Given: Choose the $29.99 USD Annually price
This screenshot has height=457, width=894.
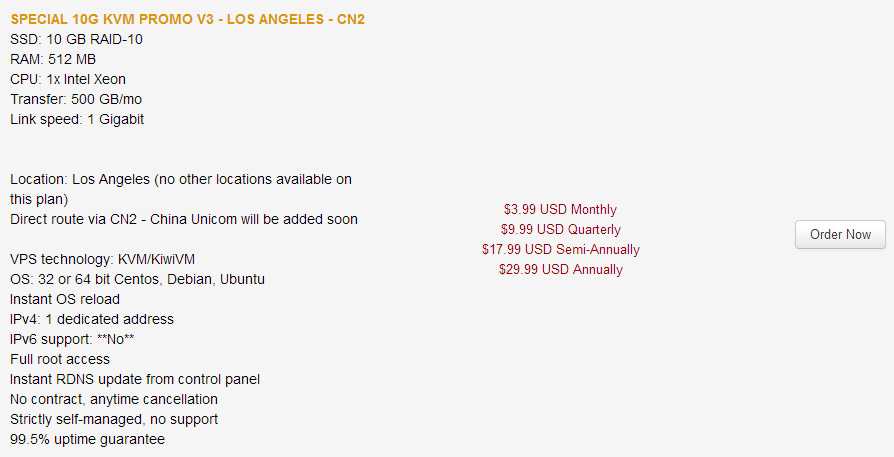Looking at the screenshot, I should pyautogui.click(x=560, y=270).
